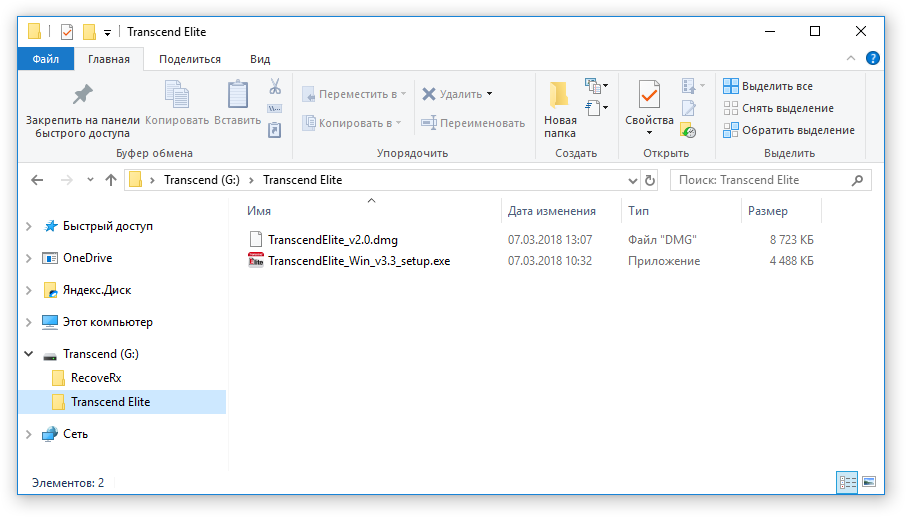The width and height of the screenshot is (906, 517).
Task: Collapse Transcend (G:) tree node
Action: (28, 354)
